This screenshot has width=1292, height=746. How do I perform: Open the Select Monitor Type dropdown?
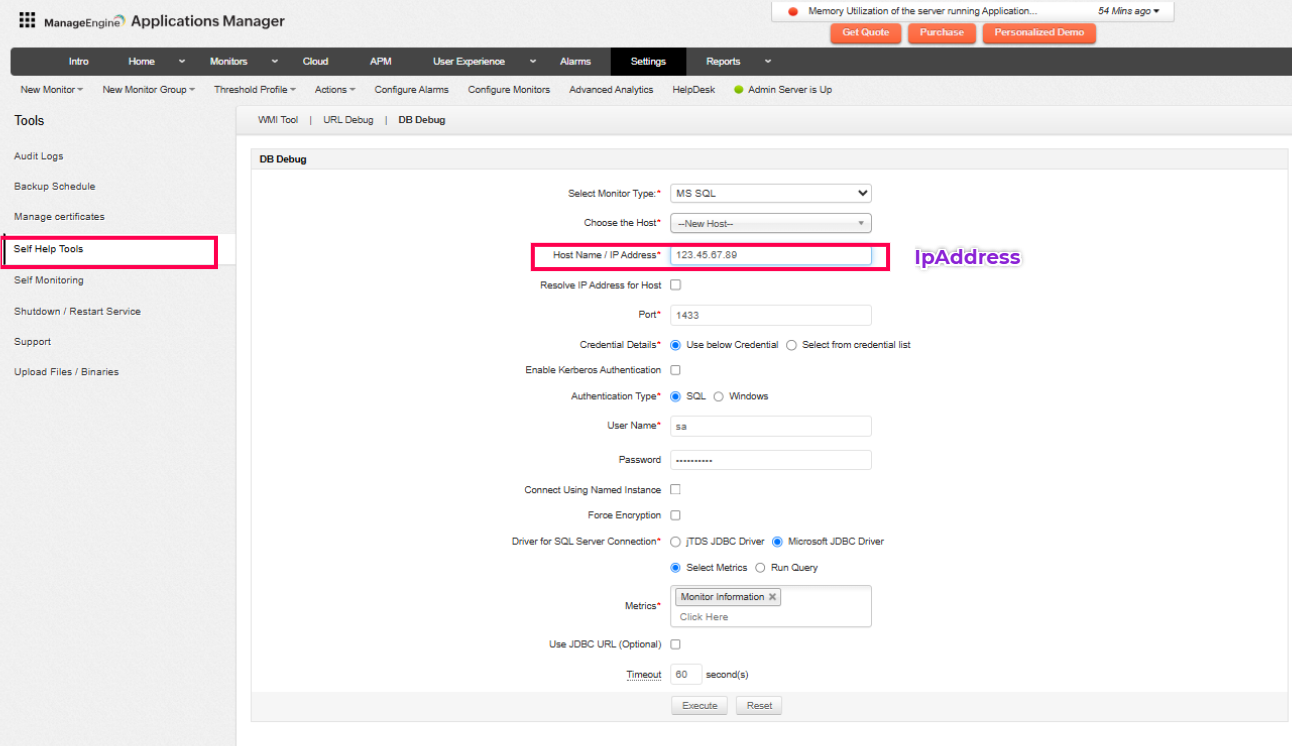click(x=771, y=193)
